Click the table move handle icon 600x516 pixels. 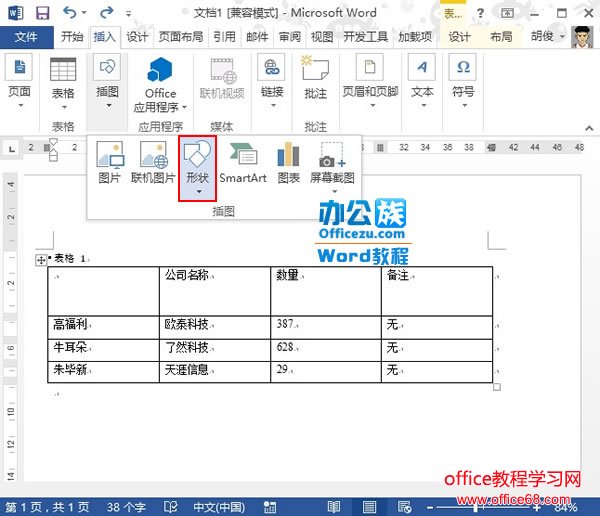pos(41,260)
